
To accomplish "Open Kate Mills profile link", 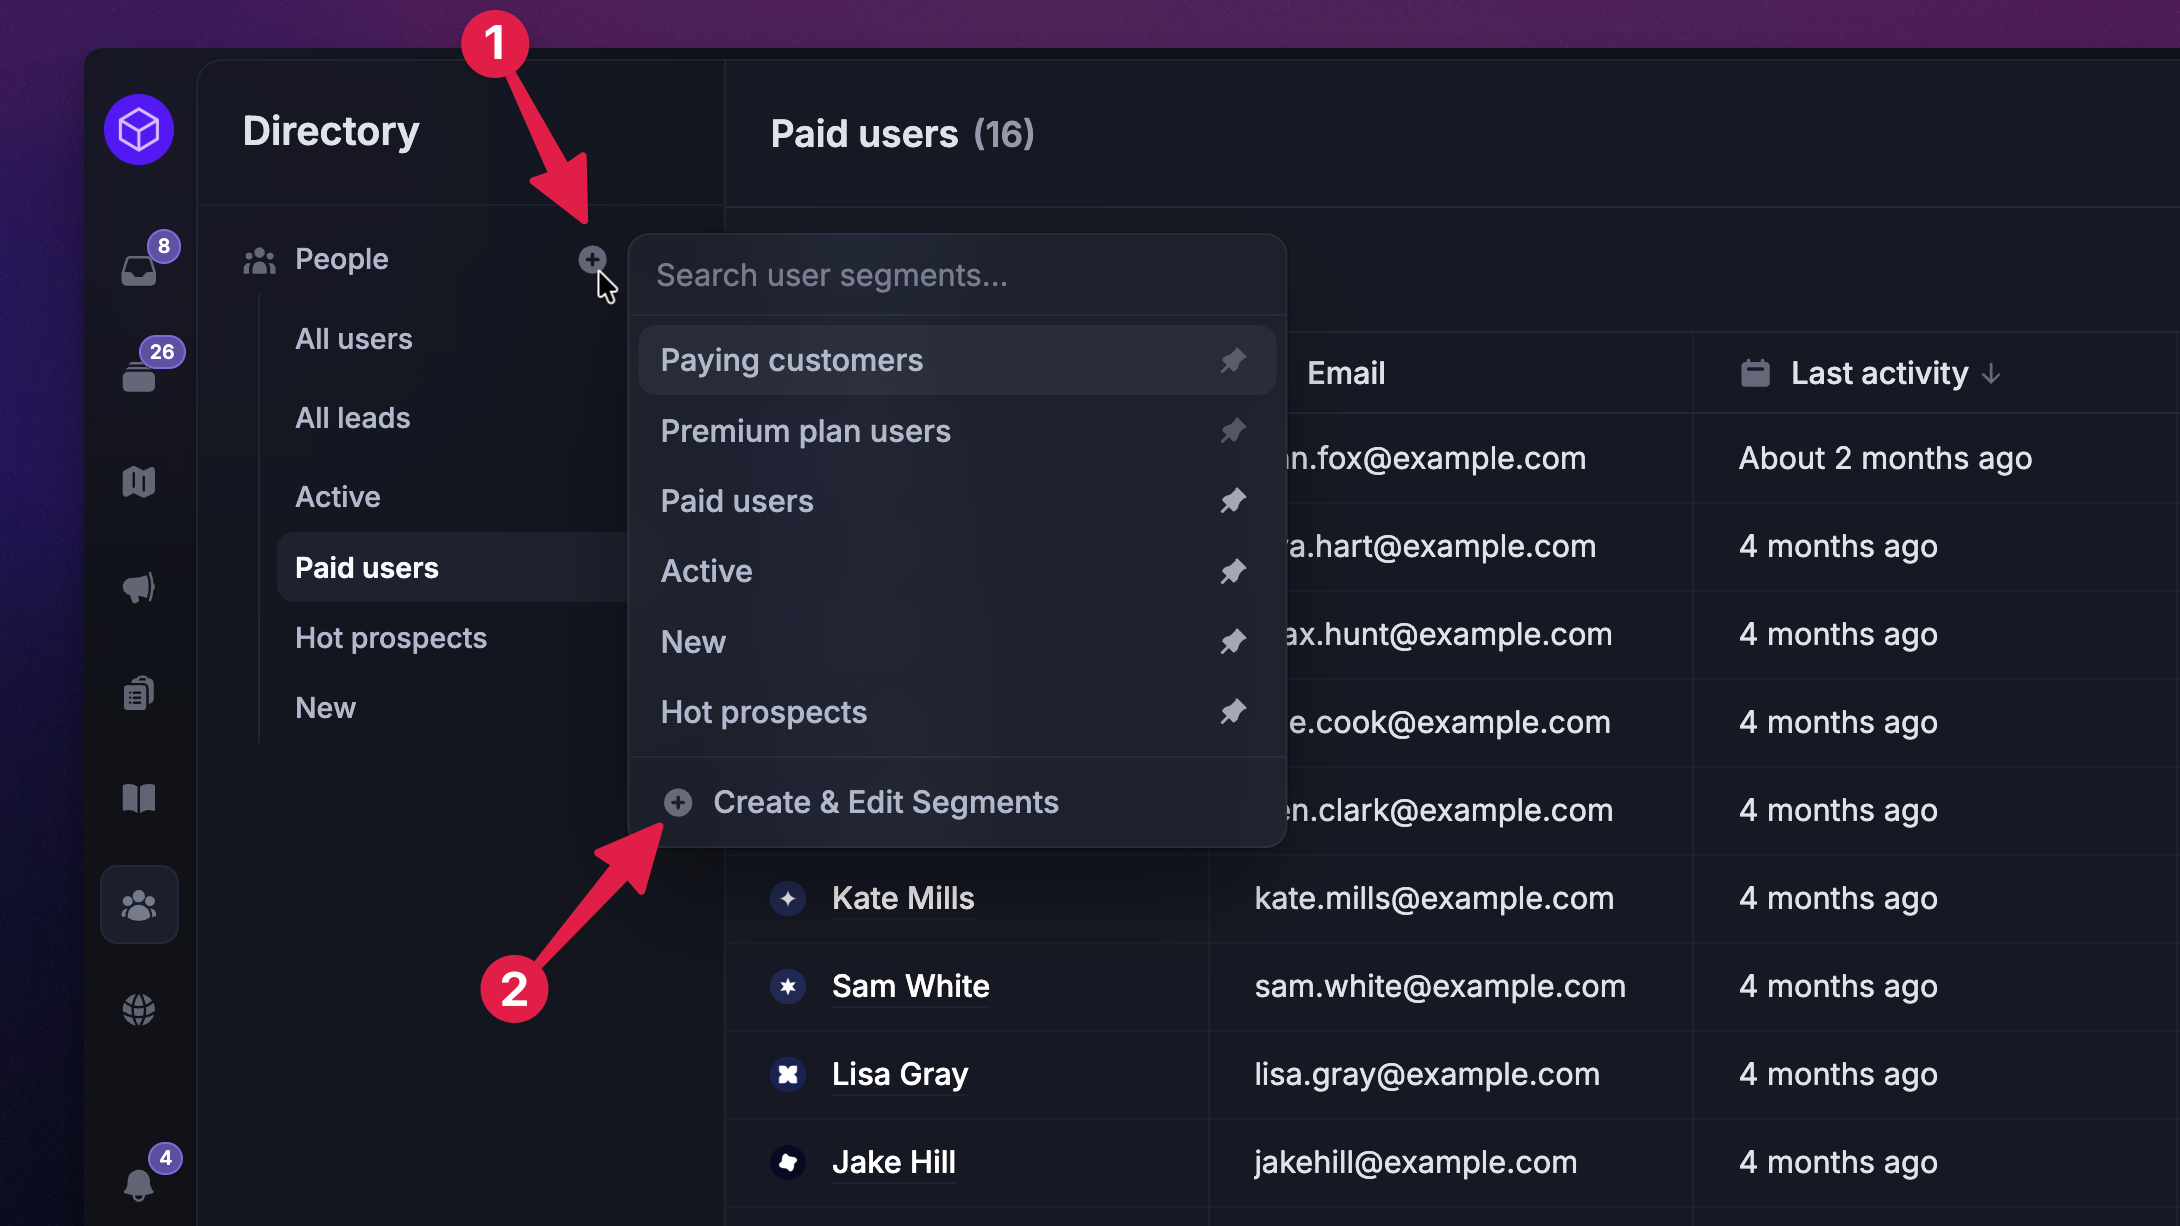I will 903,898.
